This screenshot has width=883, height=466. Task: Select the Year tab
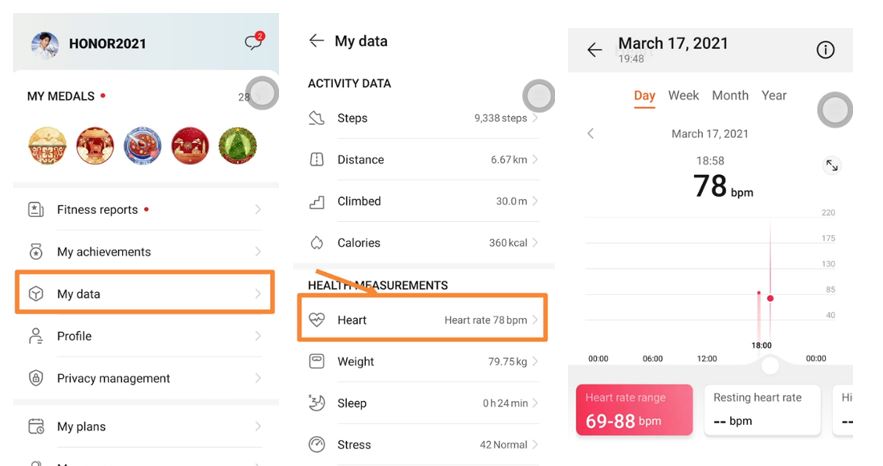[774, 96]
